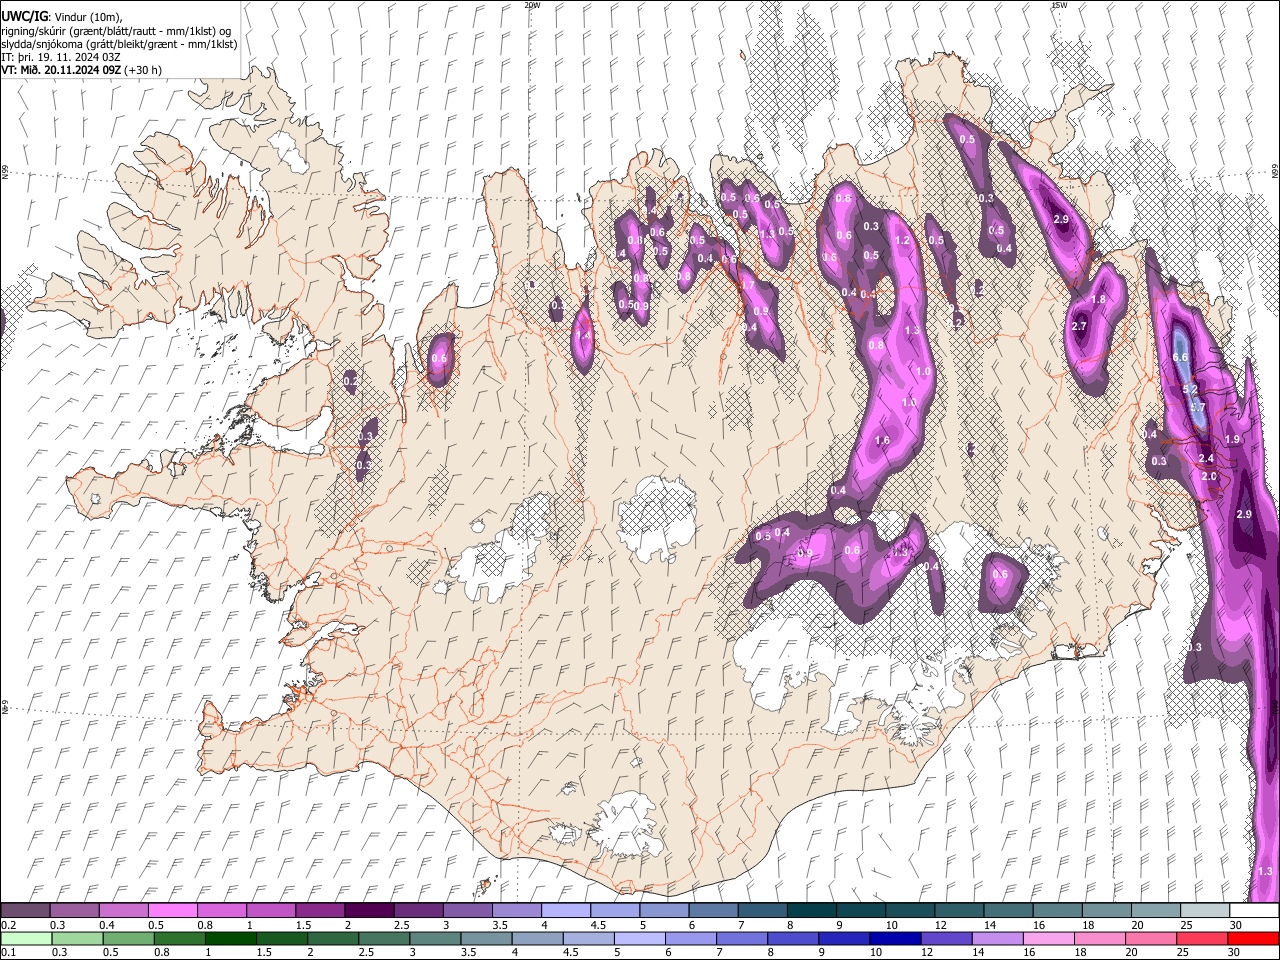Click the 30 label under the bottom scale
This screenshot has width=1280, height=960.
click(1236, 952)
